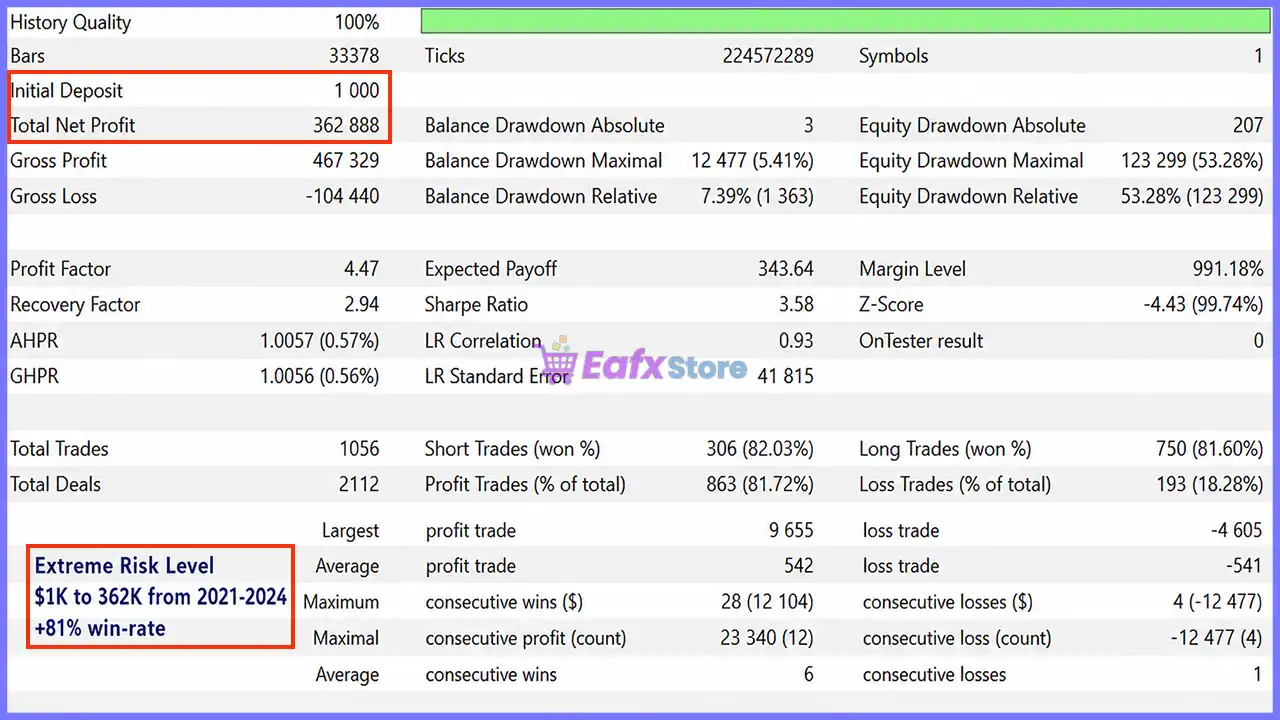Select the Recovery Factor value 2.94
The width and height of the screenshot is (1280, 720).
[x=361, y=305]
